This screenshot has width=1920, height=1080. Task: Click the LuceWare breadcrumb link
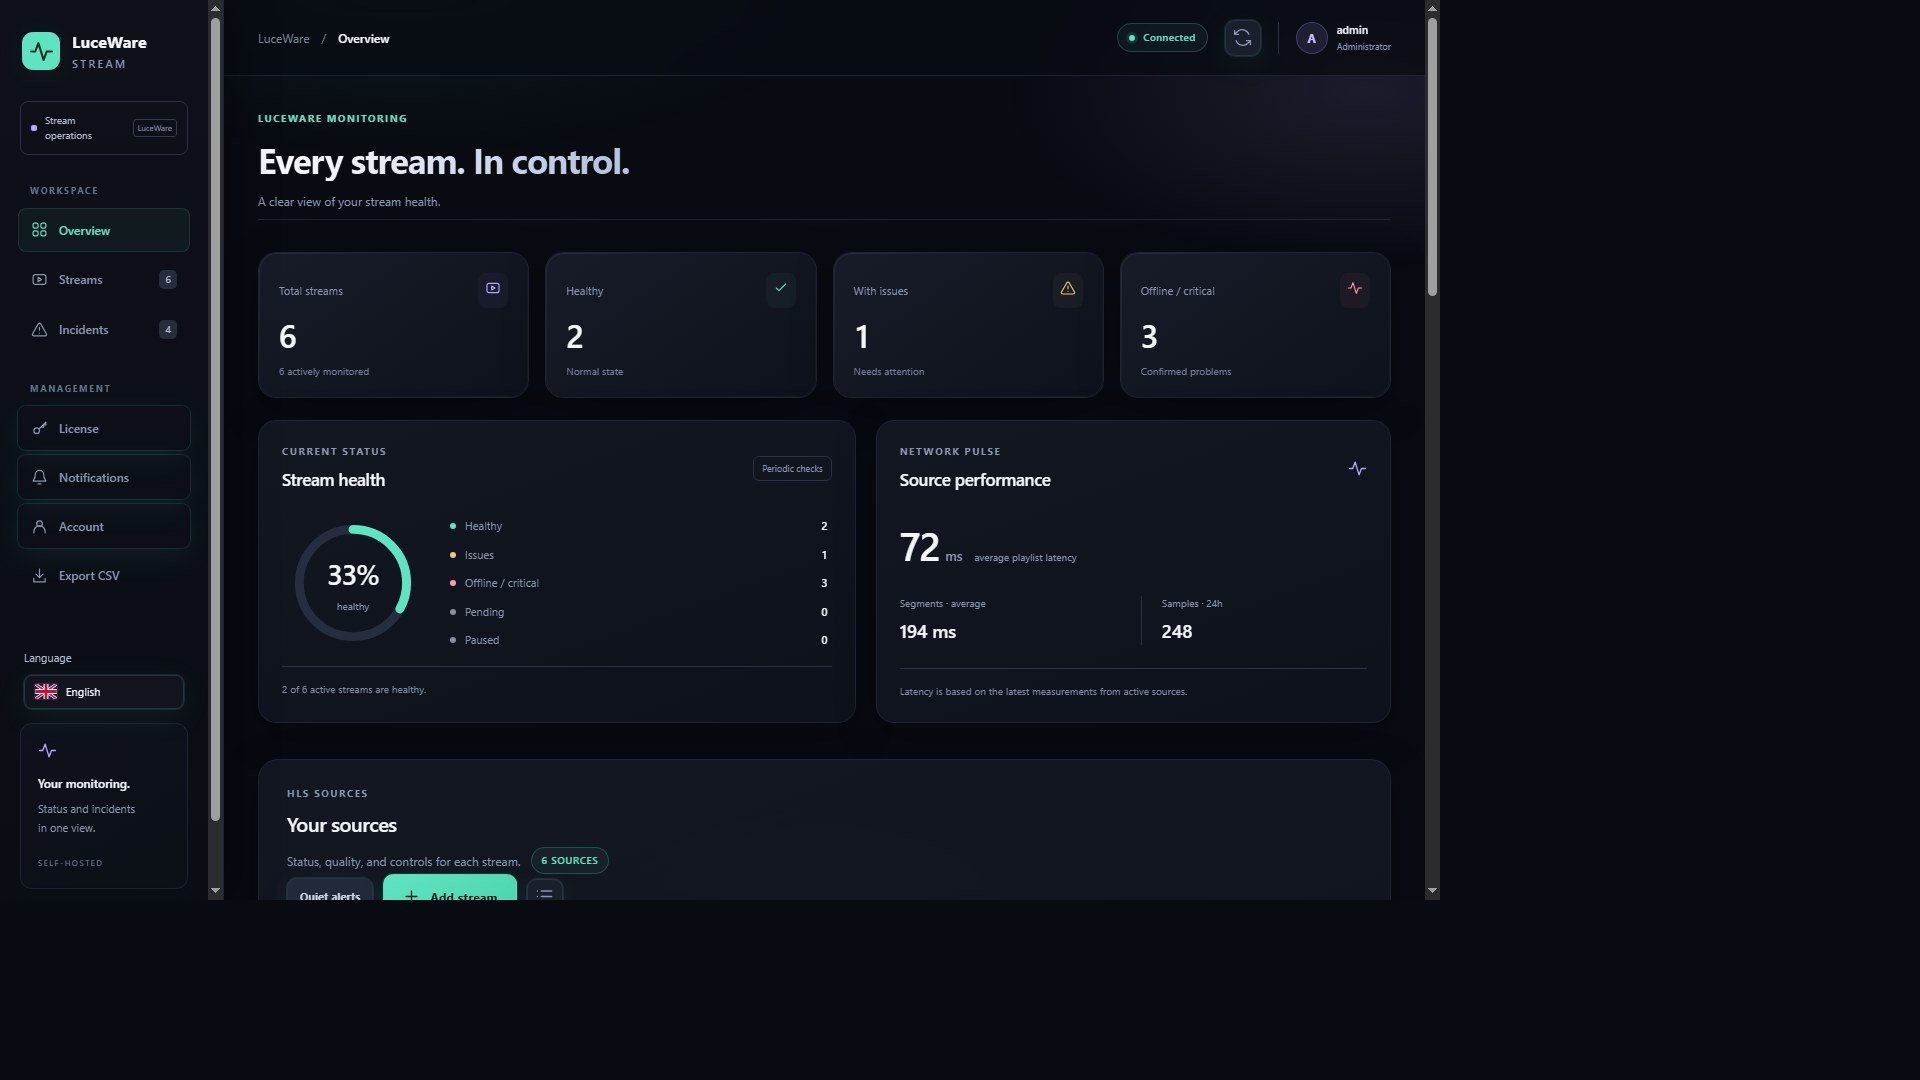pos(284,39)
